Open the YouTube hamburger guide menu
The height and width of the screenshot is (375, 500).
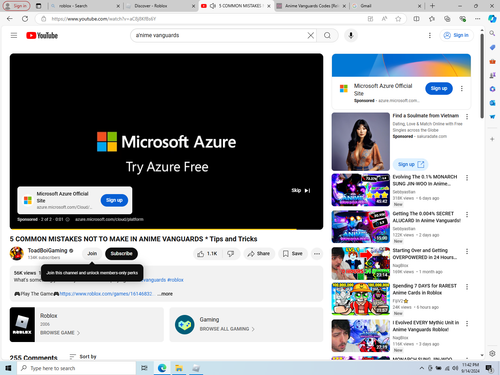pos(14,35)
